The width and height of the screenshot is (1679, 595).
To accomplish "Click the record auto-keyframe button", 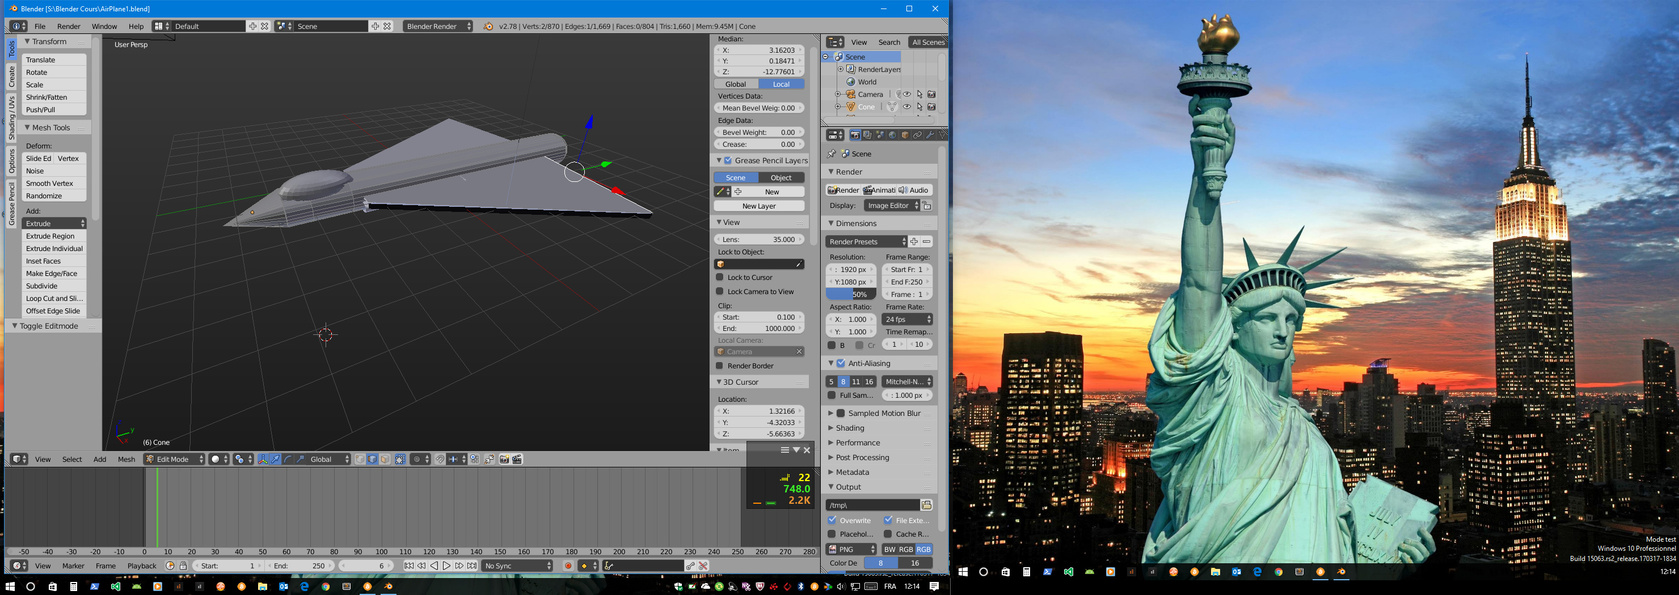I will tap(568, 566).
